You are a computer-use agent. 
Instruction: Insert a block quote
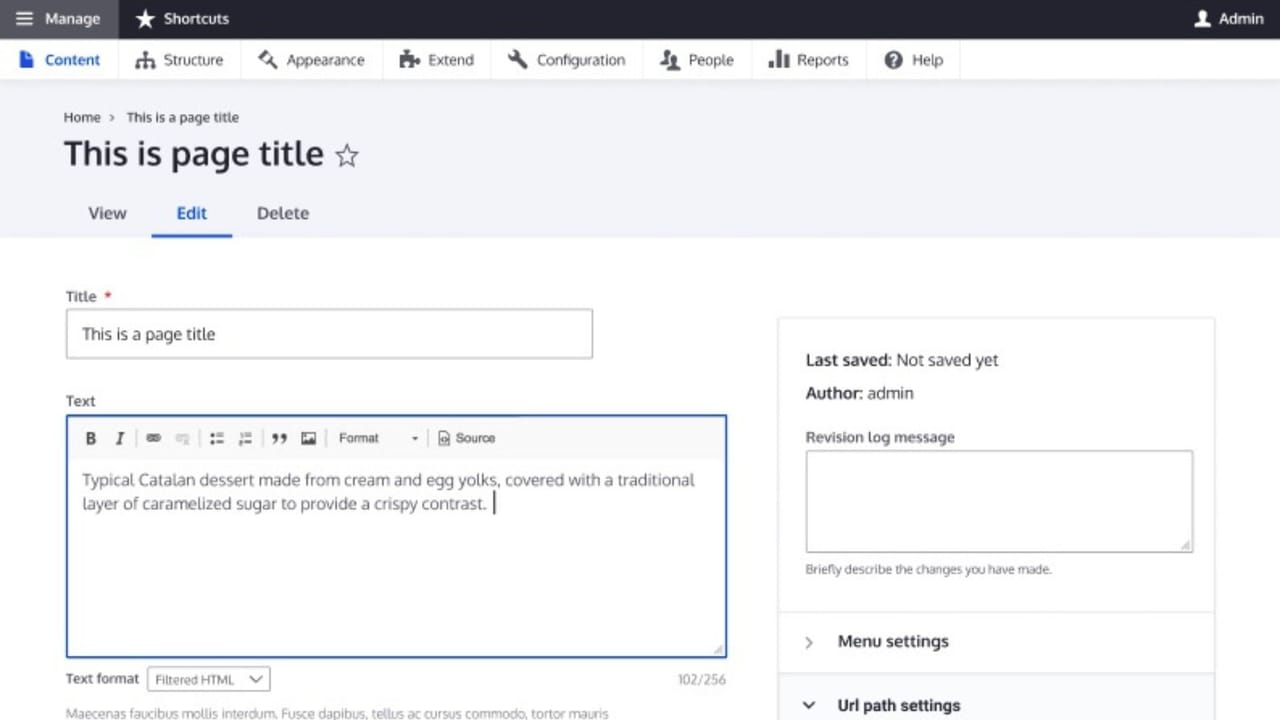(279, 438)
